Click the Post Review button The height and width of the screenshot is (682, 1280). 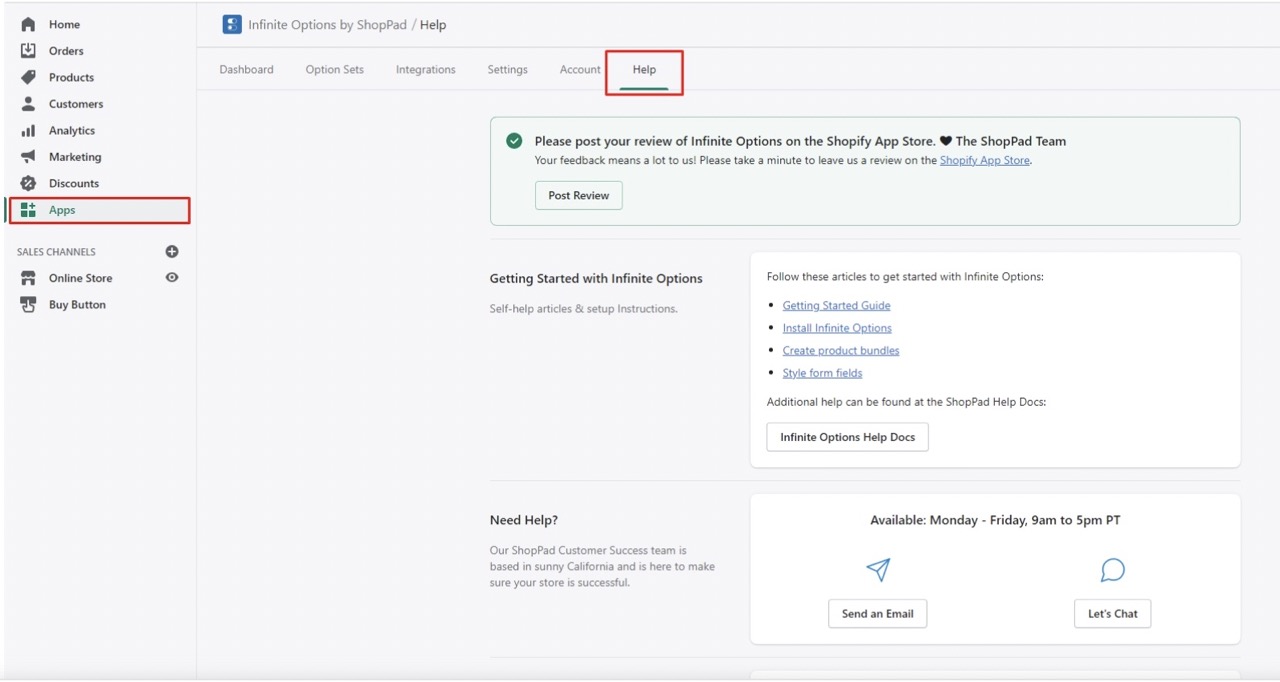point(579,196)
